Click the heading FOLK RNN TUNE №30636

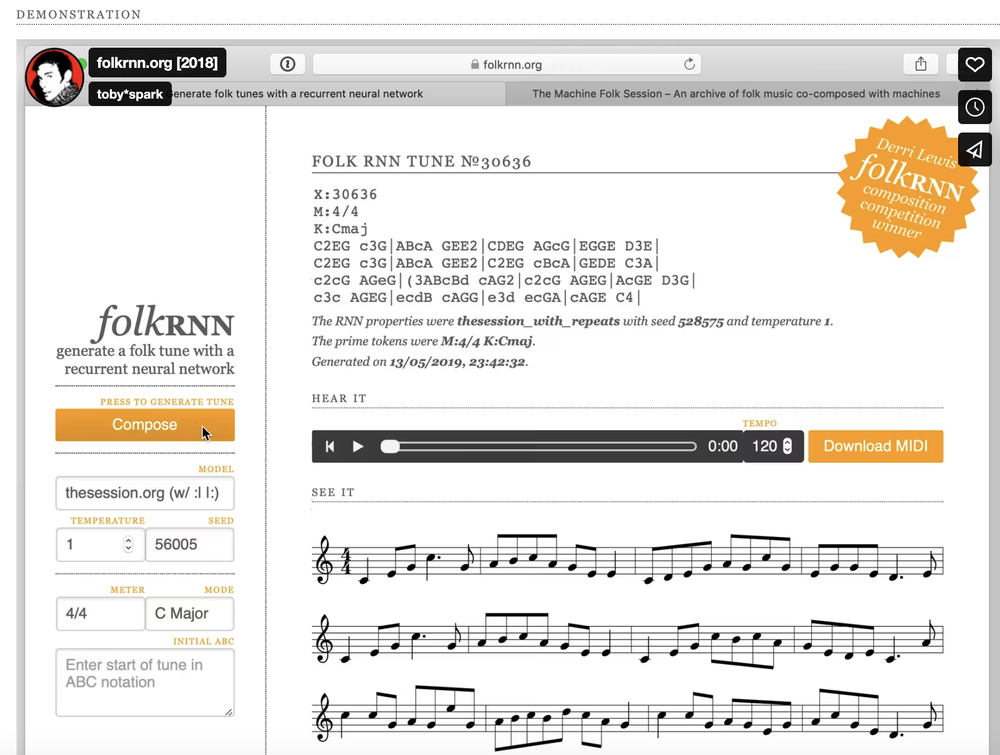[x=421, y=161]
